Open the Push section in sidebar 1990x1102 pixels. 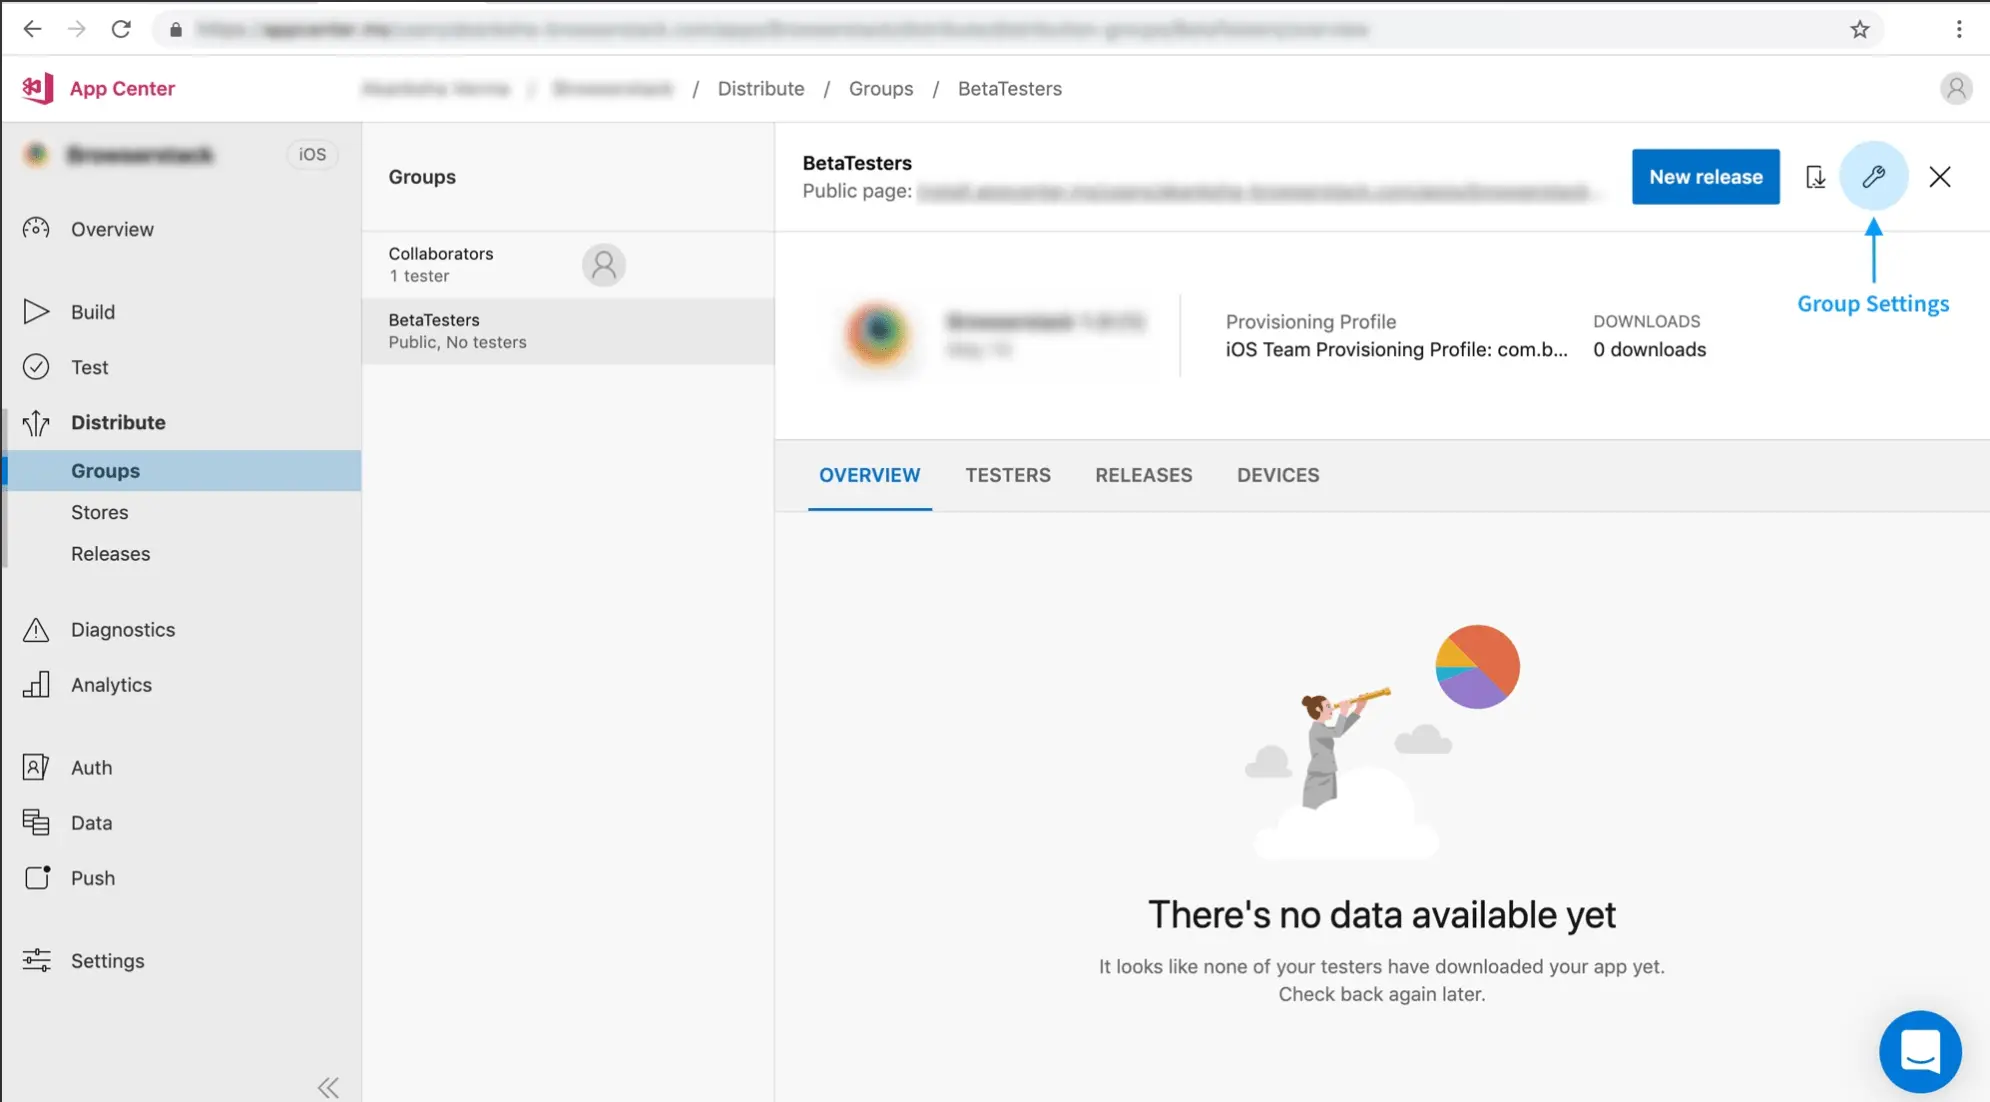[x=92, y=878]
